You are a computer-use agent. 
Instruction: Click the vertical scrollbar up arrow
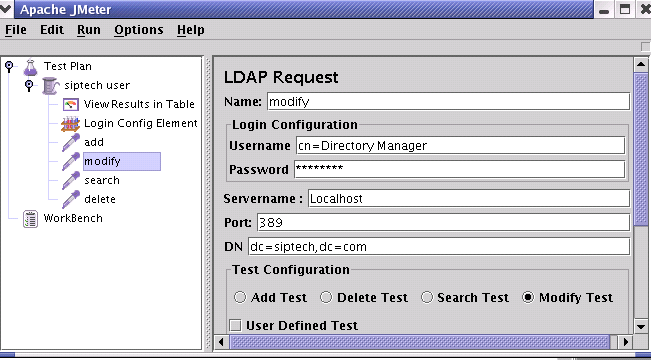point(641,65)
